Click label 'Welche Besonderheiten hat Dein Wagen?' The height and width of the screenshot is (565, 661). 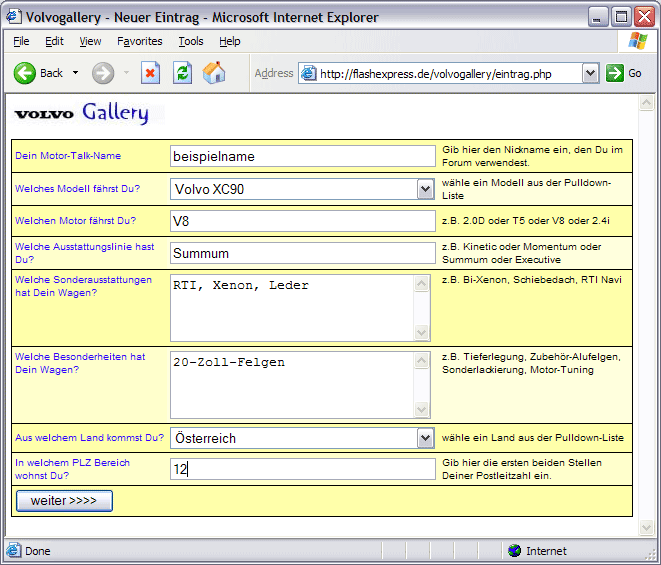coord(80,363)
